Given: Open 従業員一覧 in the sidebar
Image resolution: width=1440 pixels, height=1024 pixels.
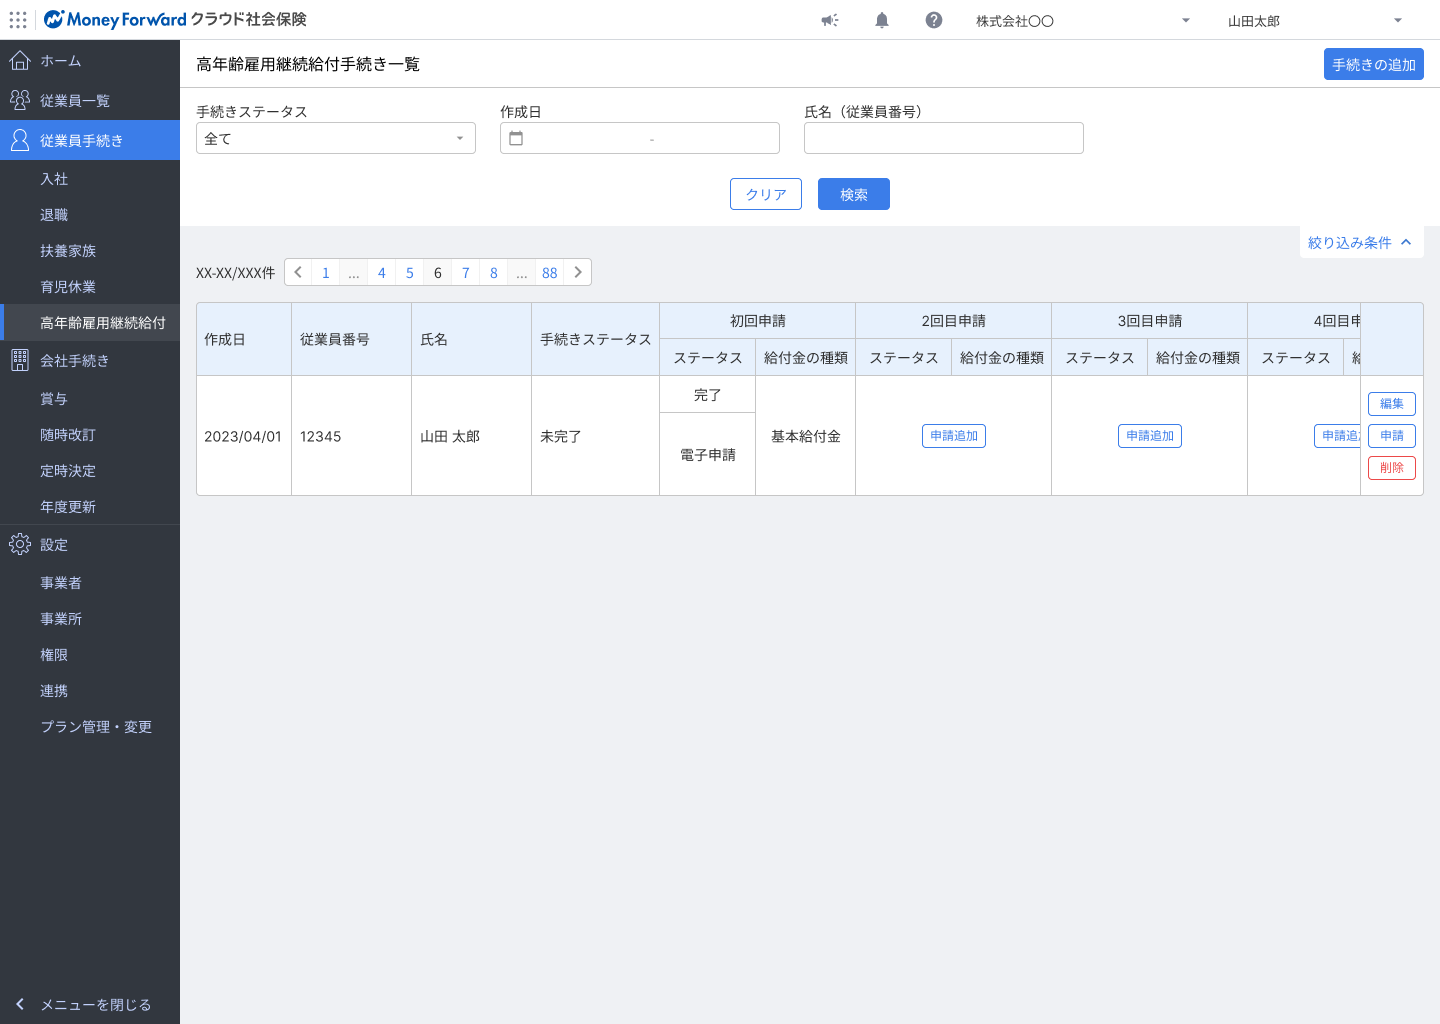Looking at the screenshot, I should click(x=90, y=100).
